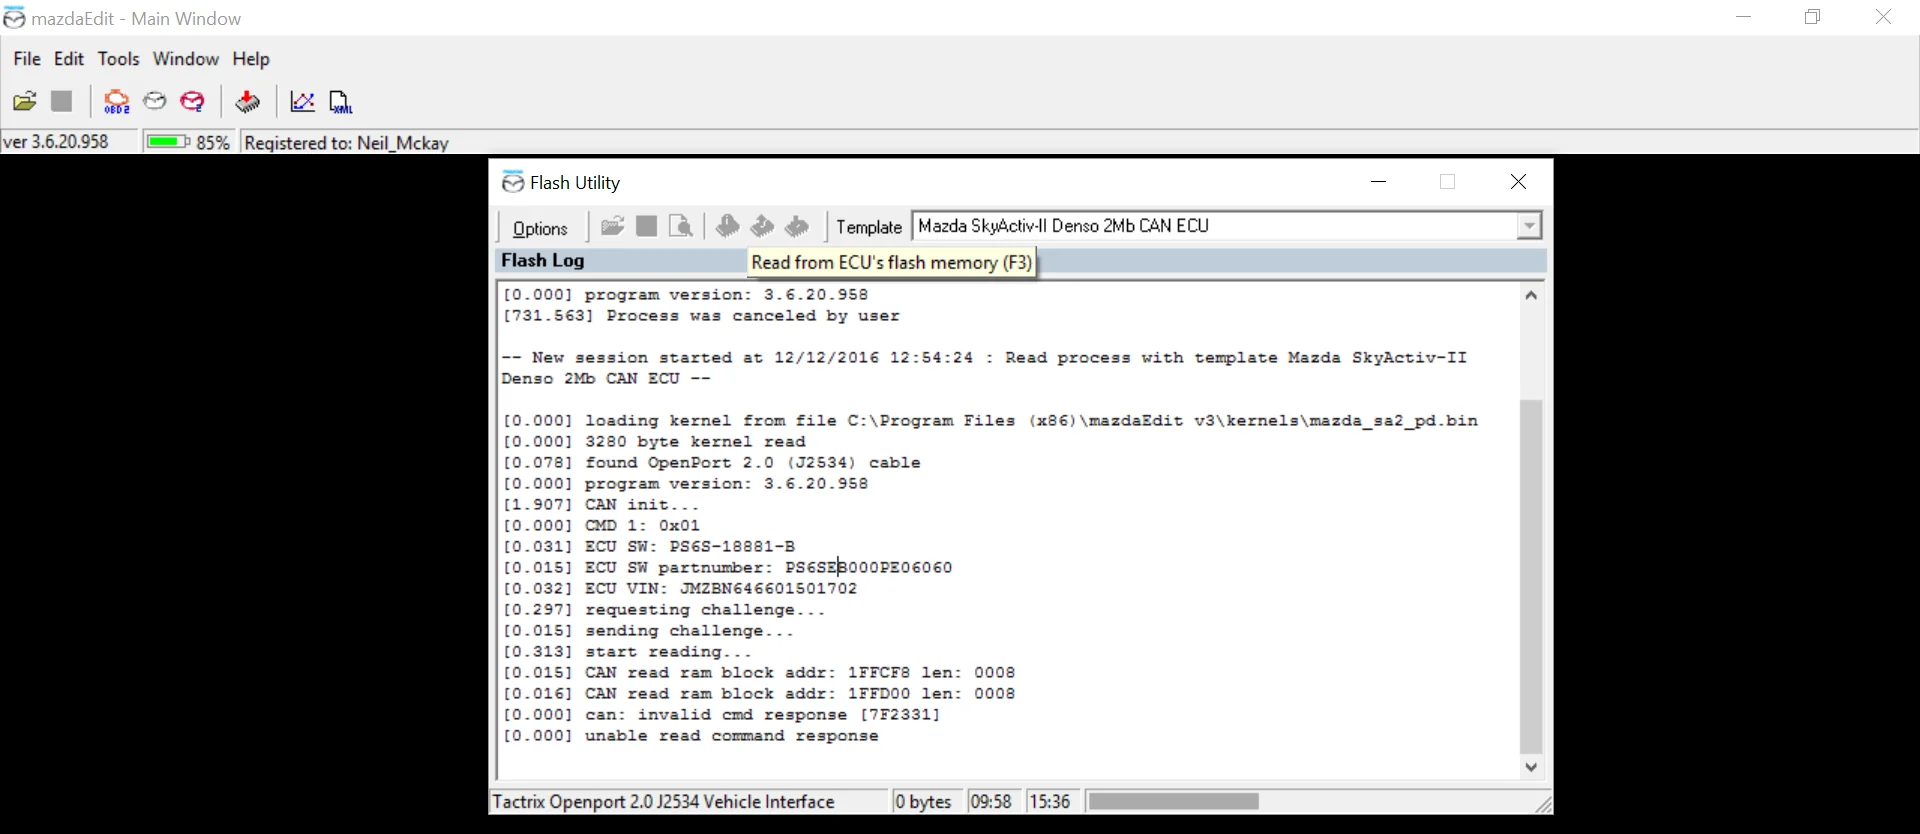Click the '0 bytes' status bar field

[923, 802]
